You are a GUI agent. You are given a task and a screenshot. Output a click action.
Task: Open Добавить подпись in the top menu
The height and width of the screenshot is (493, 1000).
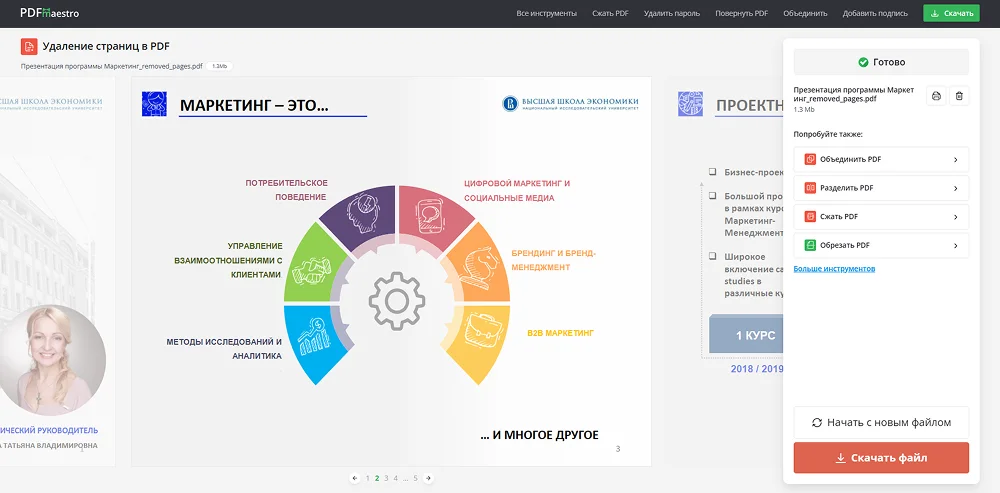pos(875,14)
